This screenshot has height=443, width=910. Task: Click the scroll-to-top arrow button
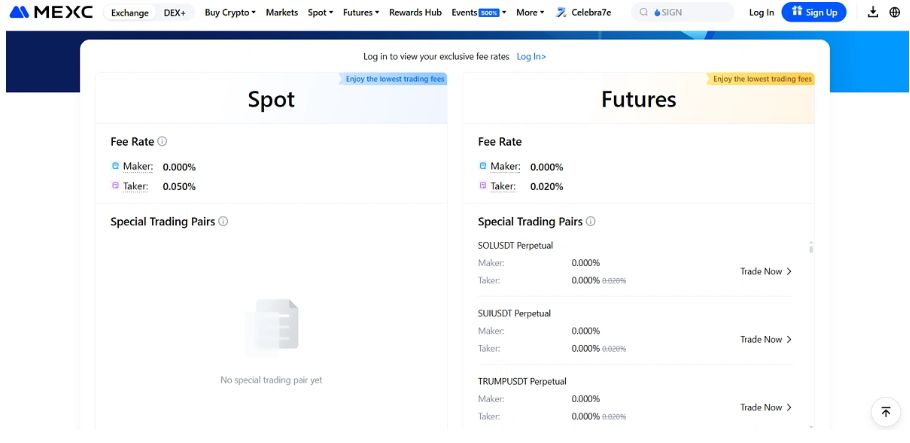[885, 412]
